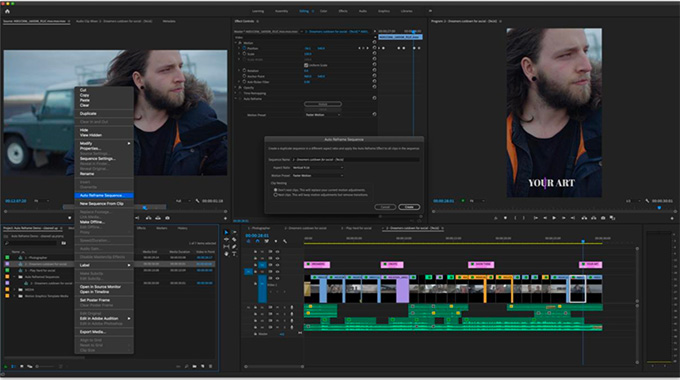Click the home icon at top left
The height and width of the screenshot is (380, 680).
pos(7,11)
